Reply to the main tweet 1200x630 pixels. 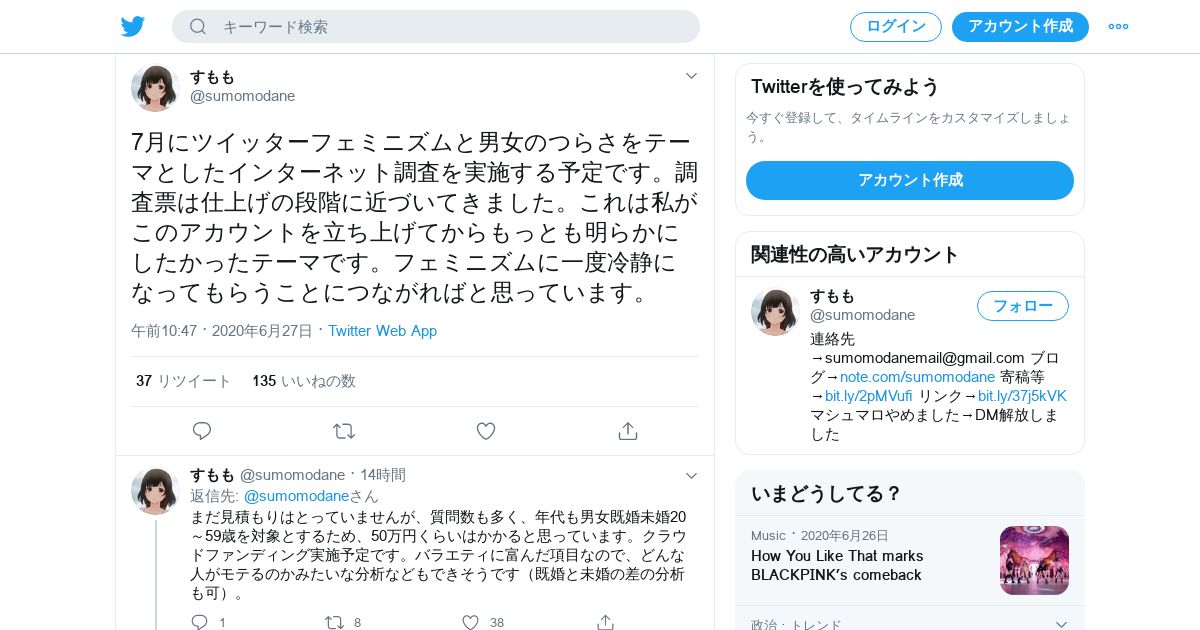(202, 431)
